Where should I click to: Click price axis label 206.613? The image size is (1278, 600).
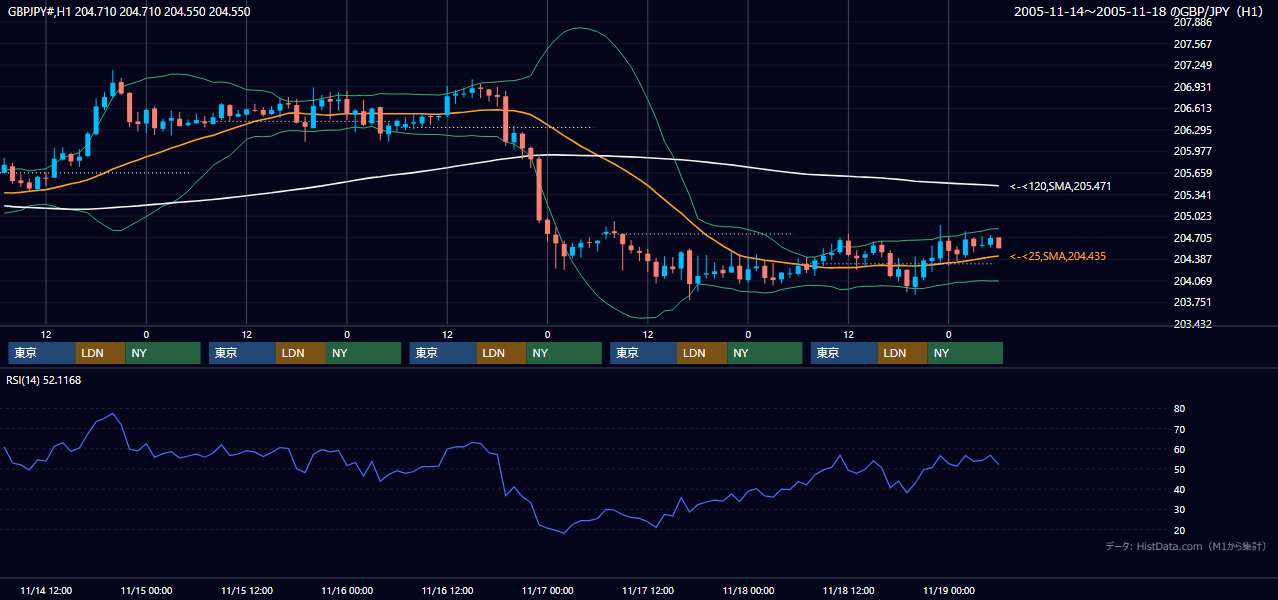(1192, 108)
